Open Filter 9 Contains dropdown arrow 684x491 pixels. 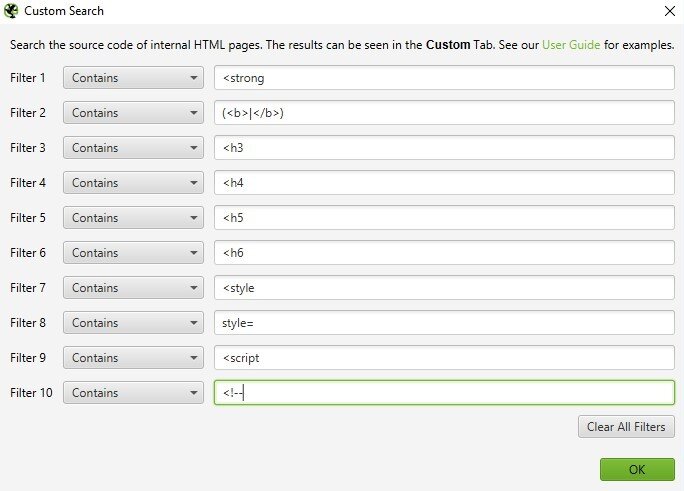pyautogui.click(x=193, y=358)
